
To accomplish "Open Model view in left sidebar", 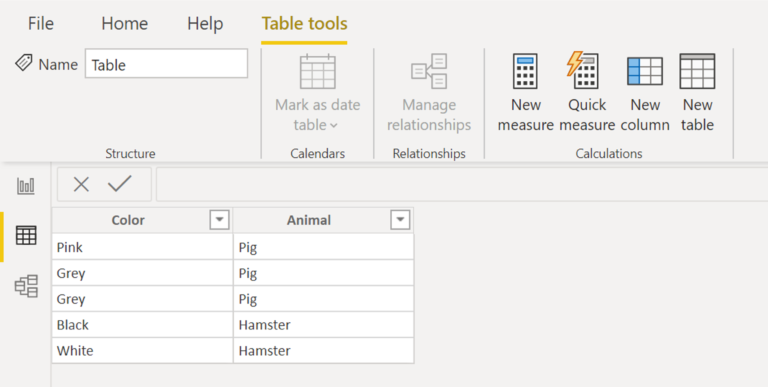I will 26,287.
